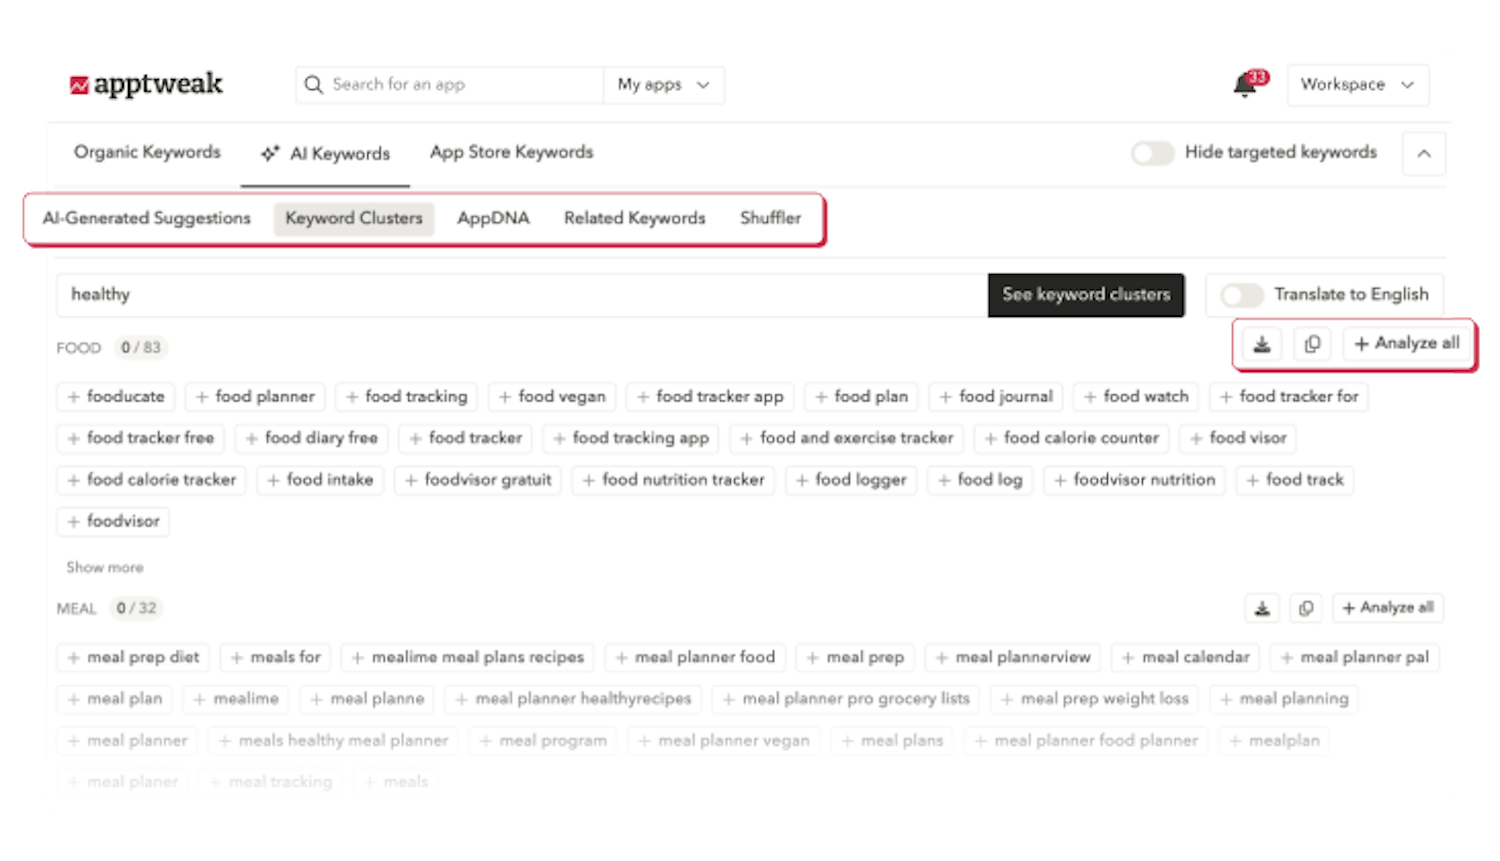This screenshot has width=1500, height=861.
Task: Open the download icon for FOOD keywords
Action: point(1262,343)
